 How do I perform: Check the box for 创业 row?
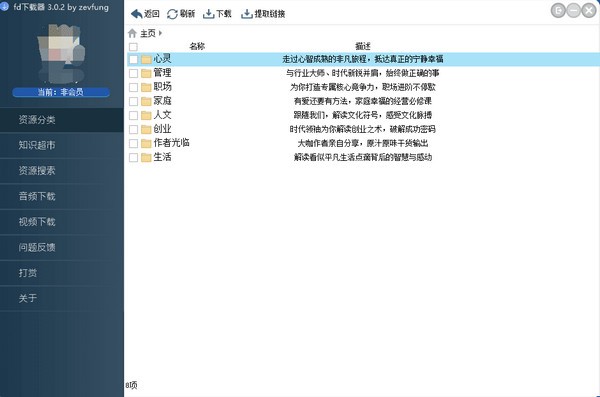pyautogui.click(x=133, y=129)
